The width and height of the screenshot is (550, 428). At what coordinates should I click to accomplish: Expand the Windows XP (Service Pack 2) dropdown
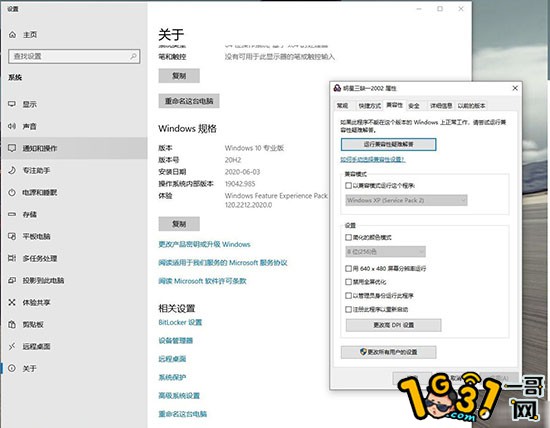tap(406, 200)
